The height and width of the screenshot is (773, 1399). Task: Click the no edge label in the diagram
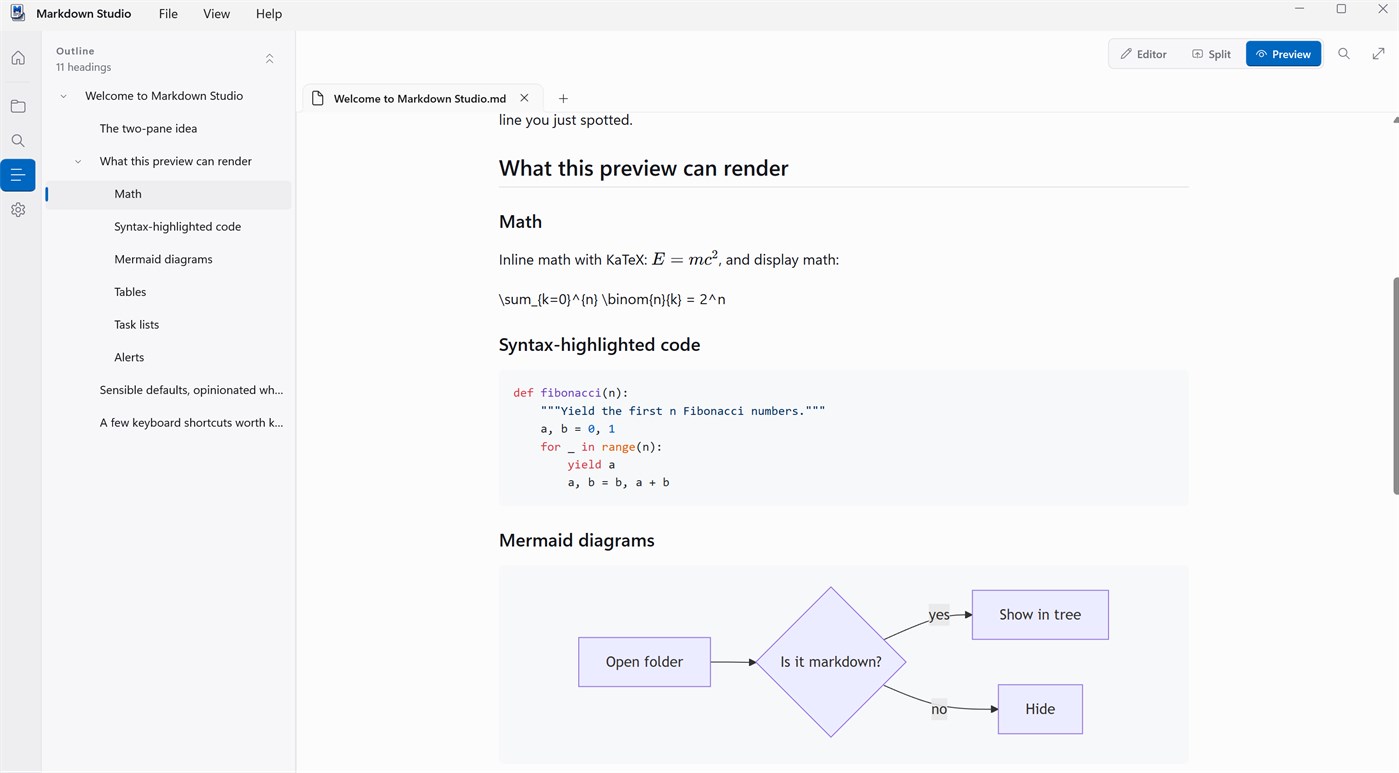tap(939, 709)
